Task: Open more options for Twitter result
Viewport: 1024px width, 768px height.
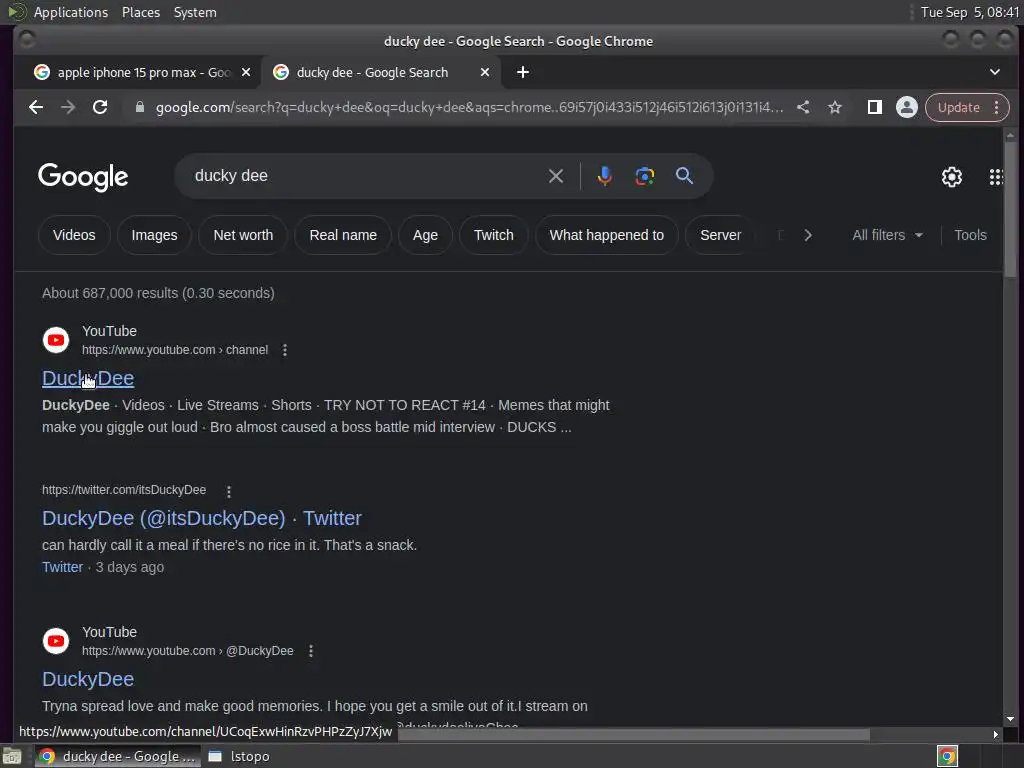Action: (x=229, y=491)
